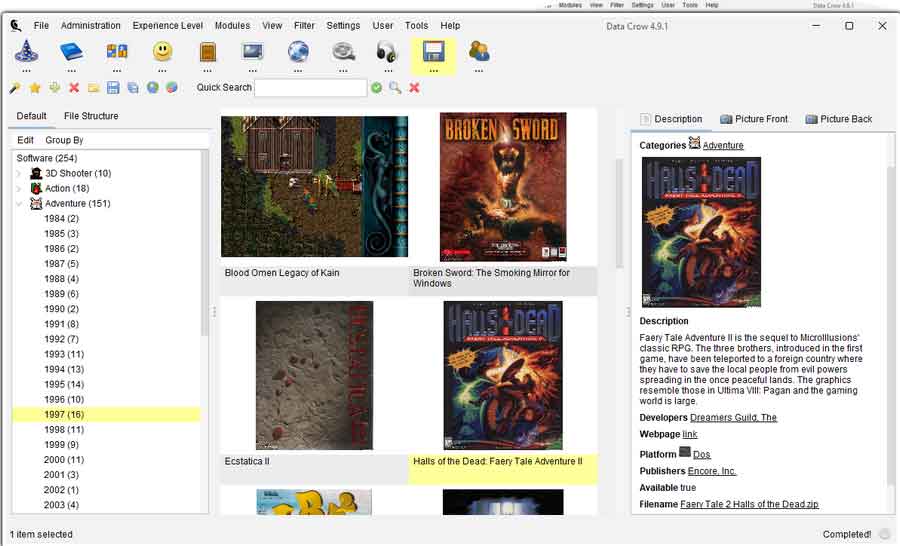Open the Experience Level menu
The image size is (900, 546).
[x=168, y=26]
